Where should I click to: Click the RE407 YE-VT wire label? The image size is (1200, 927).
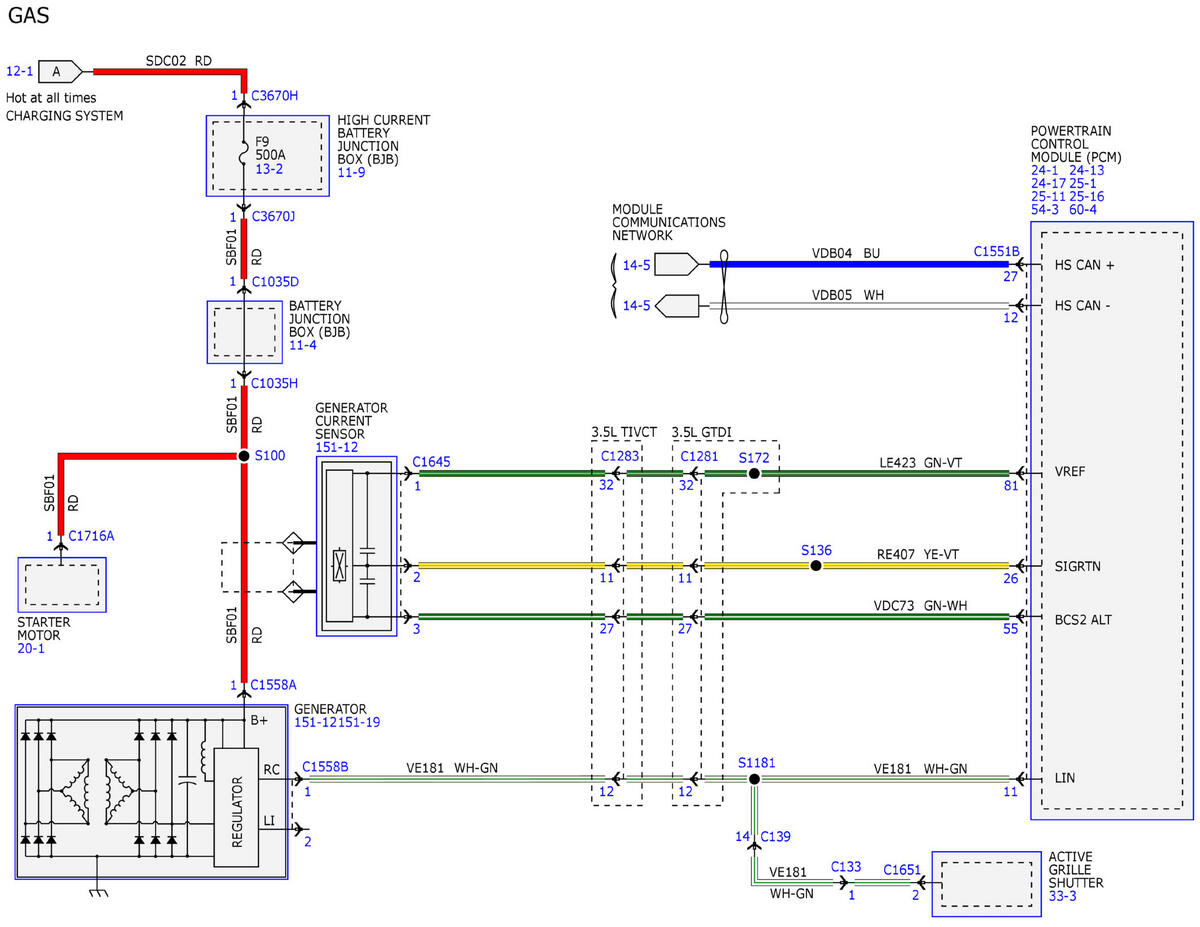917,556
